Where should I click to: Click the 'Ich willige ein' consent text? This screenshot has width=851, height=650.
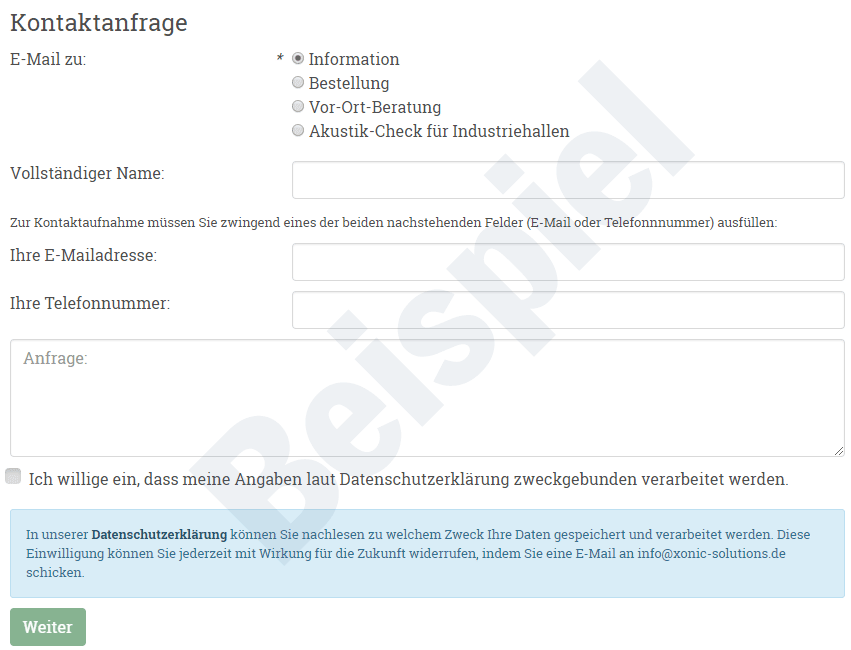[x=408, y=479]
